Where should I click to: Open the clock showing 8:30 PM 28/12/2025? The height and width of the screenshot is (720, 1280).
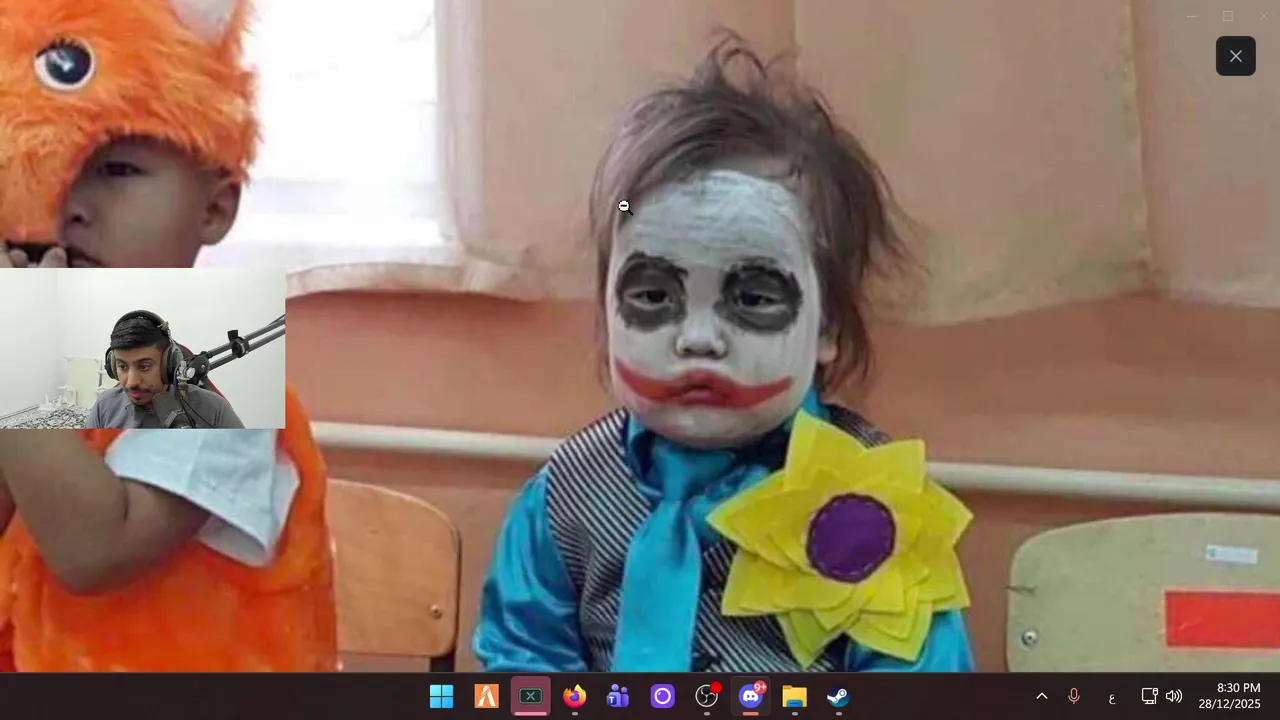pos(1230,696)
